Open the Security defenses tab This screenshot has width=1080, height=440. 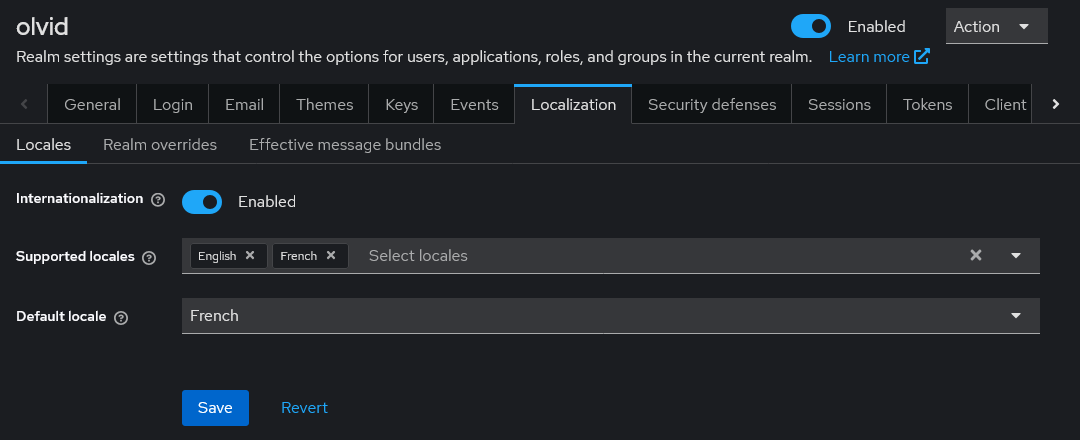tap(711, 105)
